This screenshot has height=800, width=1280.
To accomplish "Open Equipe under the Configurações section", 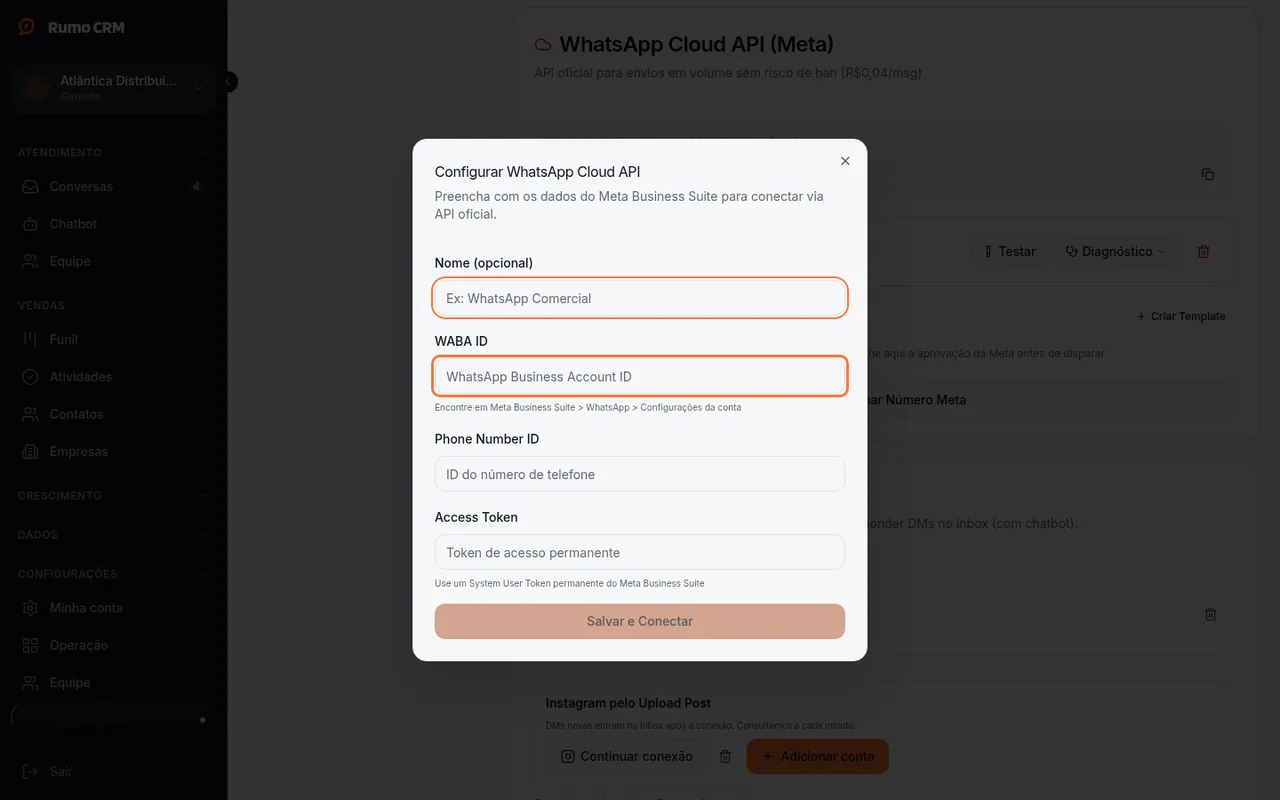I will coord(114,682).
